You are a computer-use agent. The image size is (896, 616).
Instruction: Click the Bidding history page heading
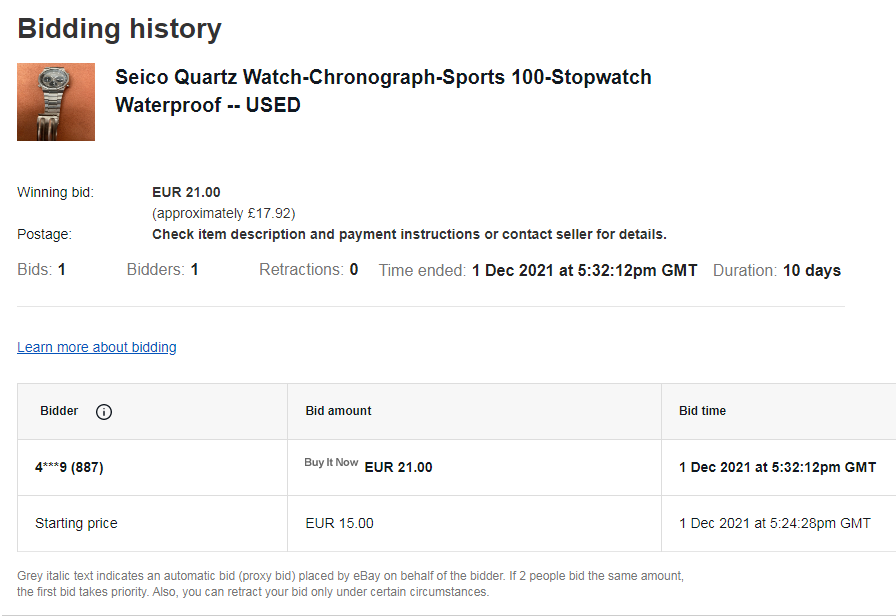(119, 29)
